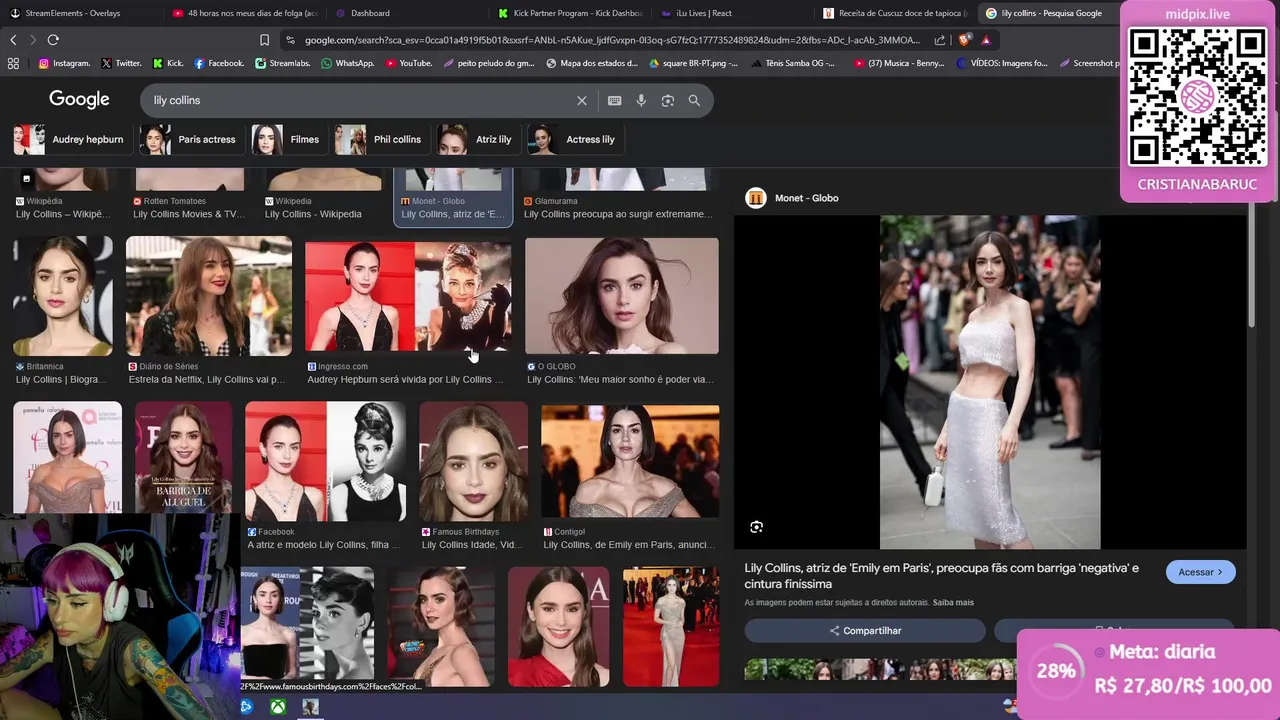
Task: Open Google Lens search by image icon
Action: (x=668, y=100)
